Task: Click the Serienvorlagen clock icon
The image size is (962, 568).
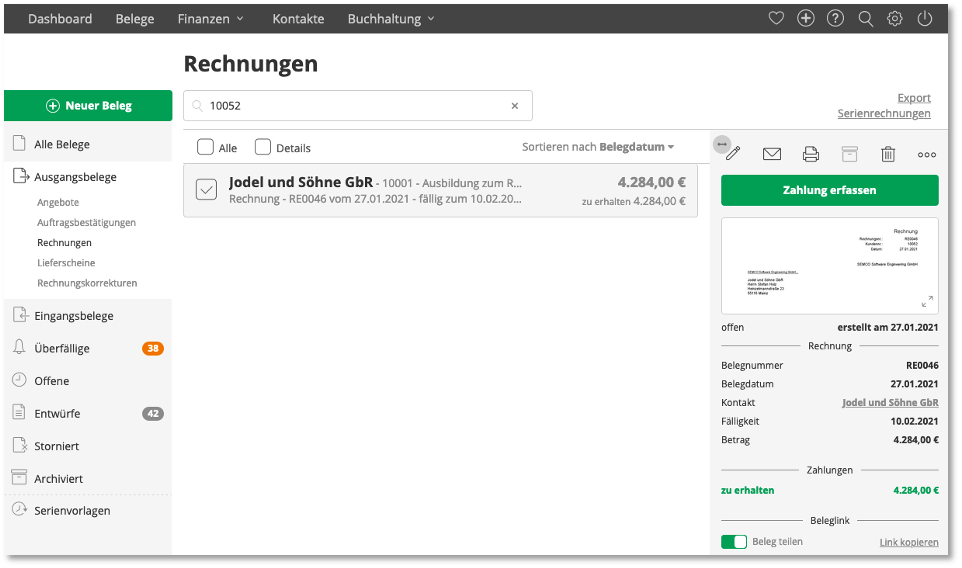Action: [x=20, y=509]
